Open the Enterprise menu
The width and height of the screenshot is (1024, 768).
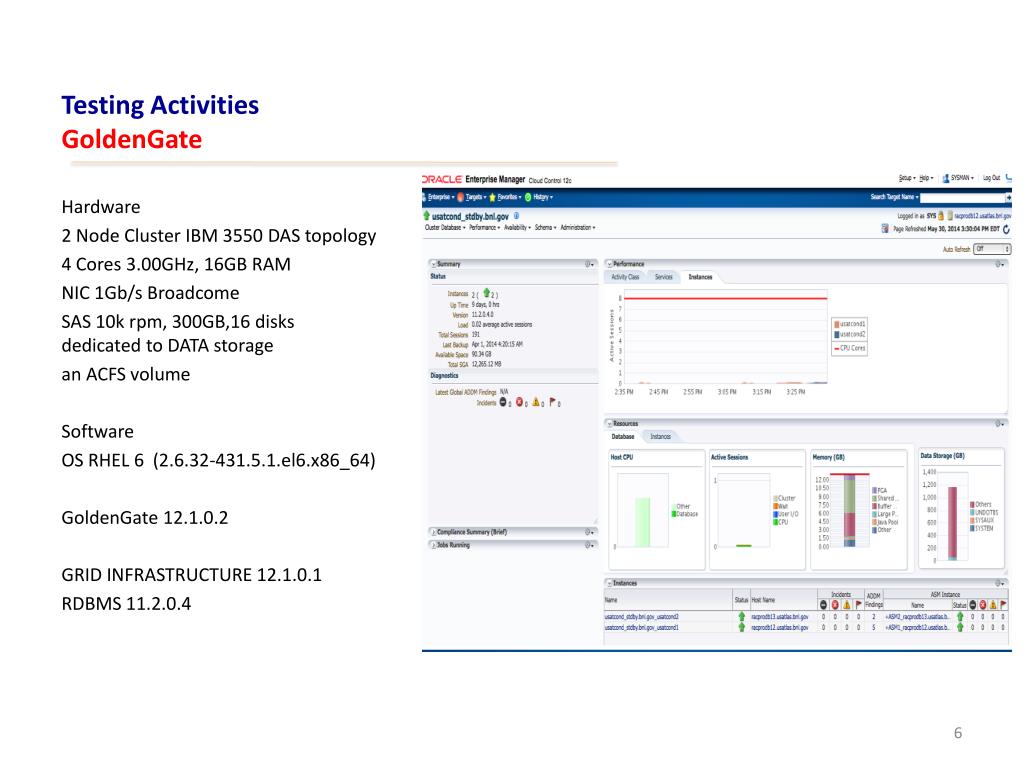point(439,197)
